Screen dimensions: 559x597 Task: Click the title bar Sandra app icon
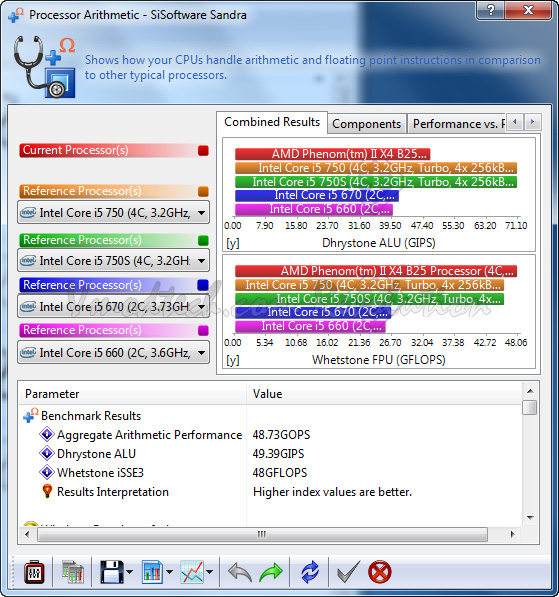coord(16,15)
